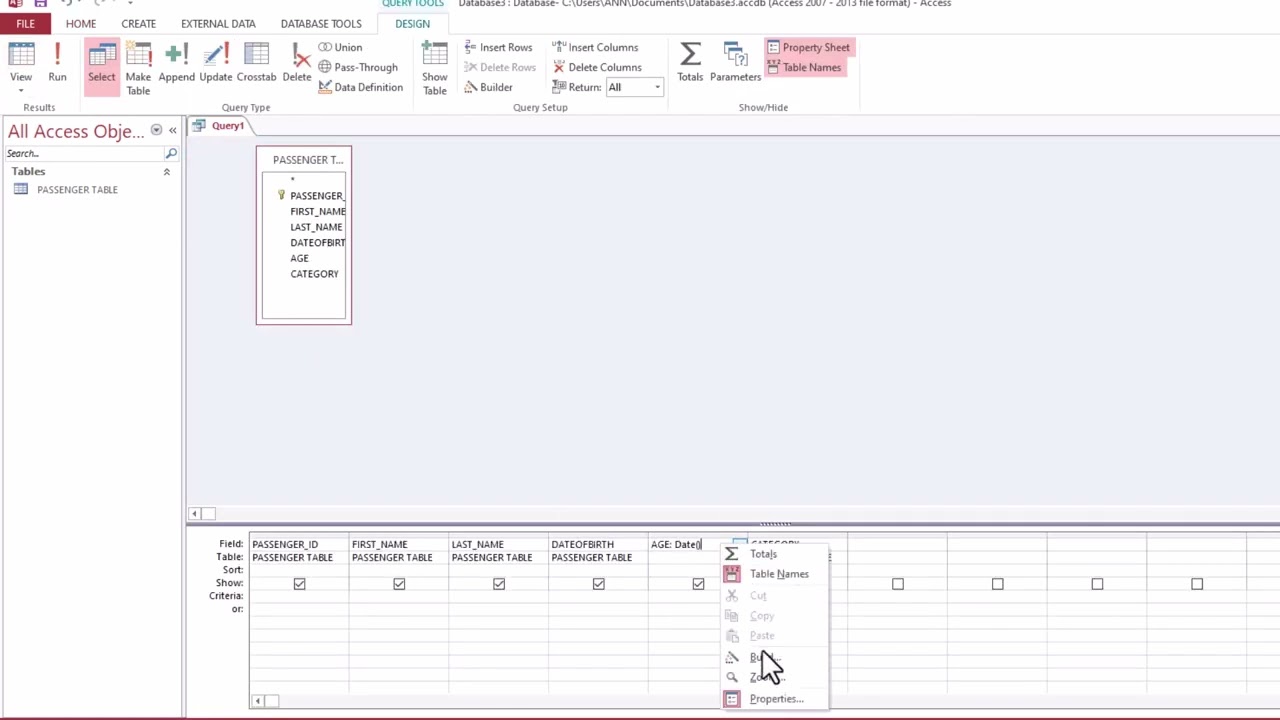Select the Union query option

[x=340, y=47]
